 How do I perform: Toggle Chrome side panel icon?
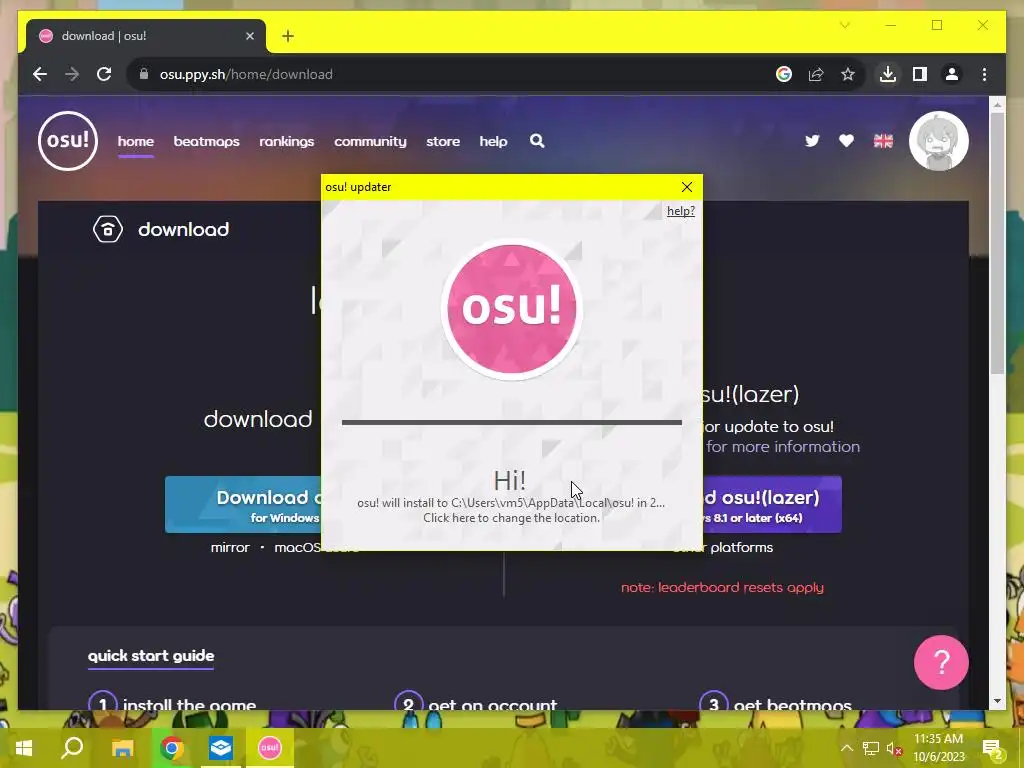point(920,74)
